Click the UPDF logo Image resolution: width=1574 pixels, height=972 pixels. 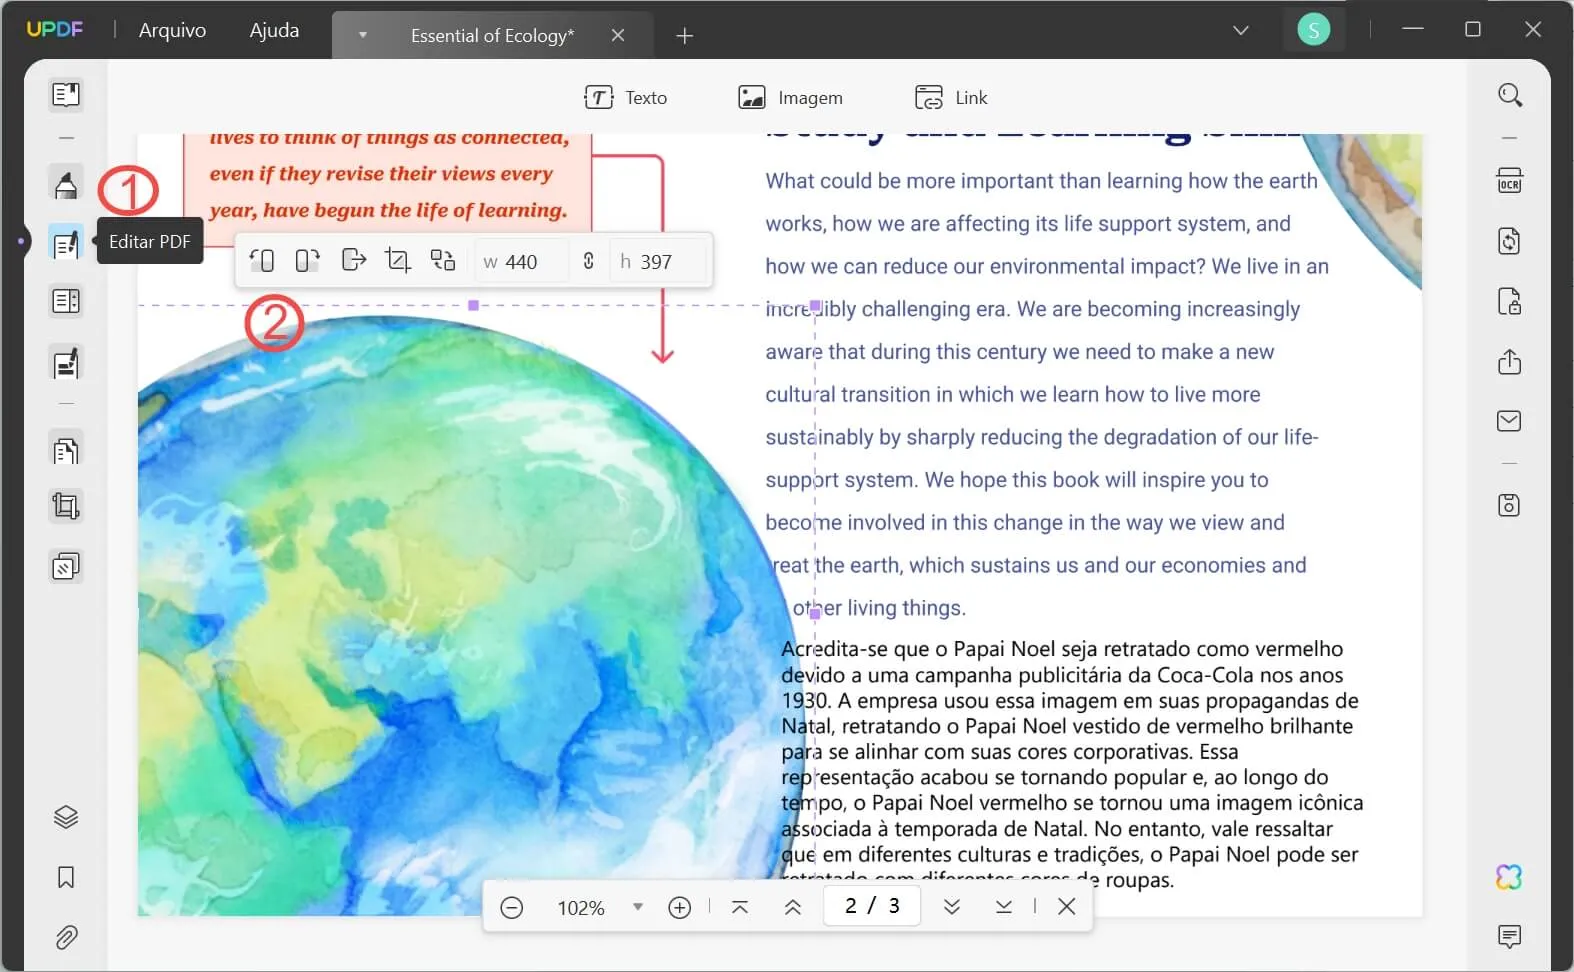tap(55, 29)
